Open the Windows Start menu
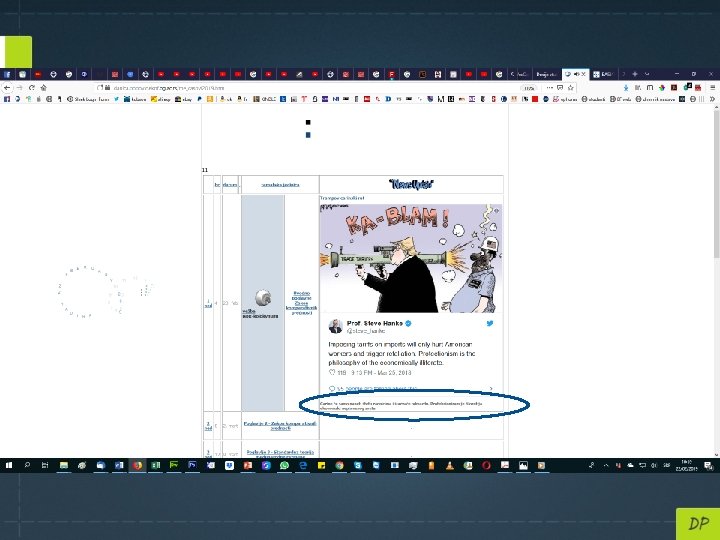The width and height of the screenshot is (720, 540). coord(9,465)
